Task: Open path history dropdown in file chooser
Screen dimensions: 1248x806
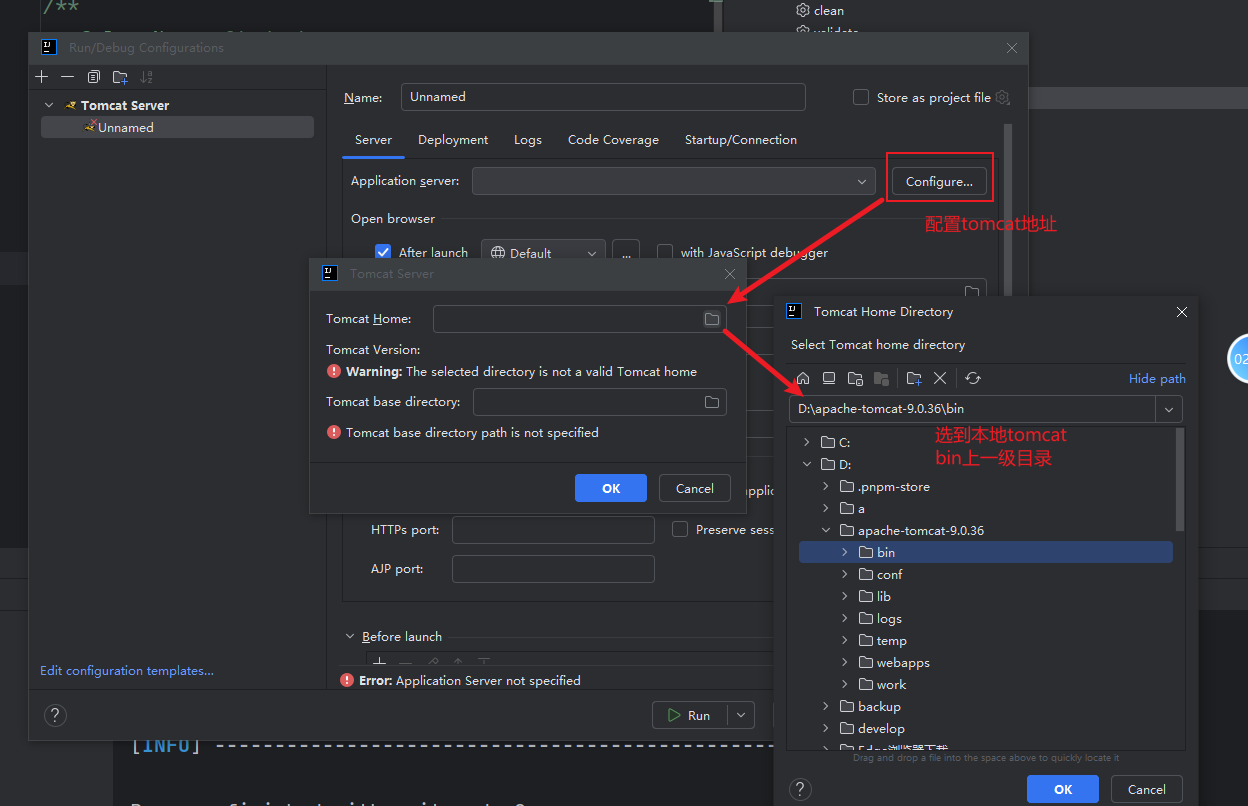Action: pyautogui.click(x=1169, y=409)
